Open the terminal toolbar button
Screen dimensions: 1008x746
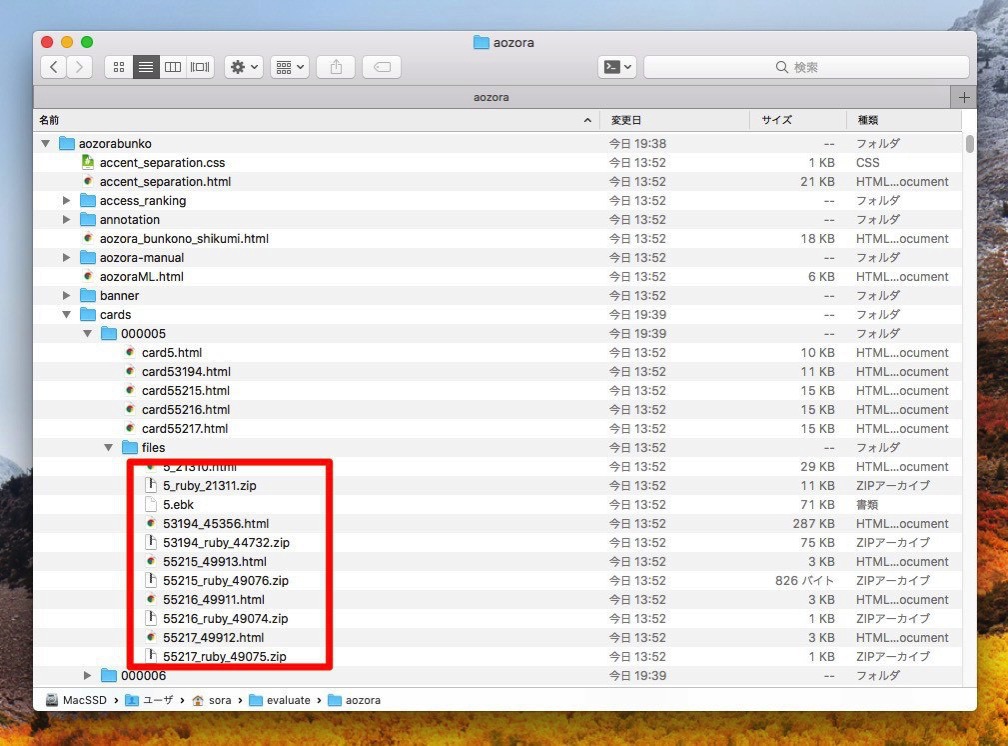[x=616, y=67]
